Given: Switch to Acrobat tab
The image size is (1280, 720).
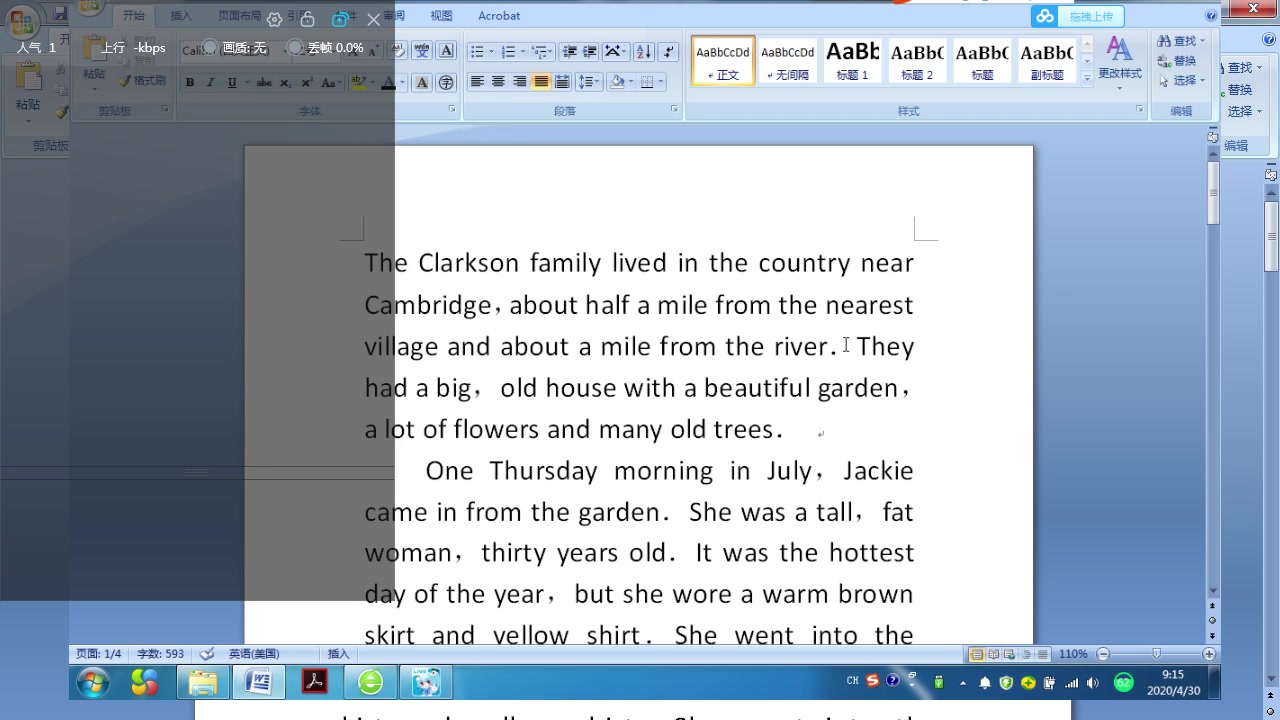Looking at the screenshot, I should (499, 16).
